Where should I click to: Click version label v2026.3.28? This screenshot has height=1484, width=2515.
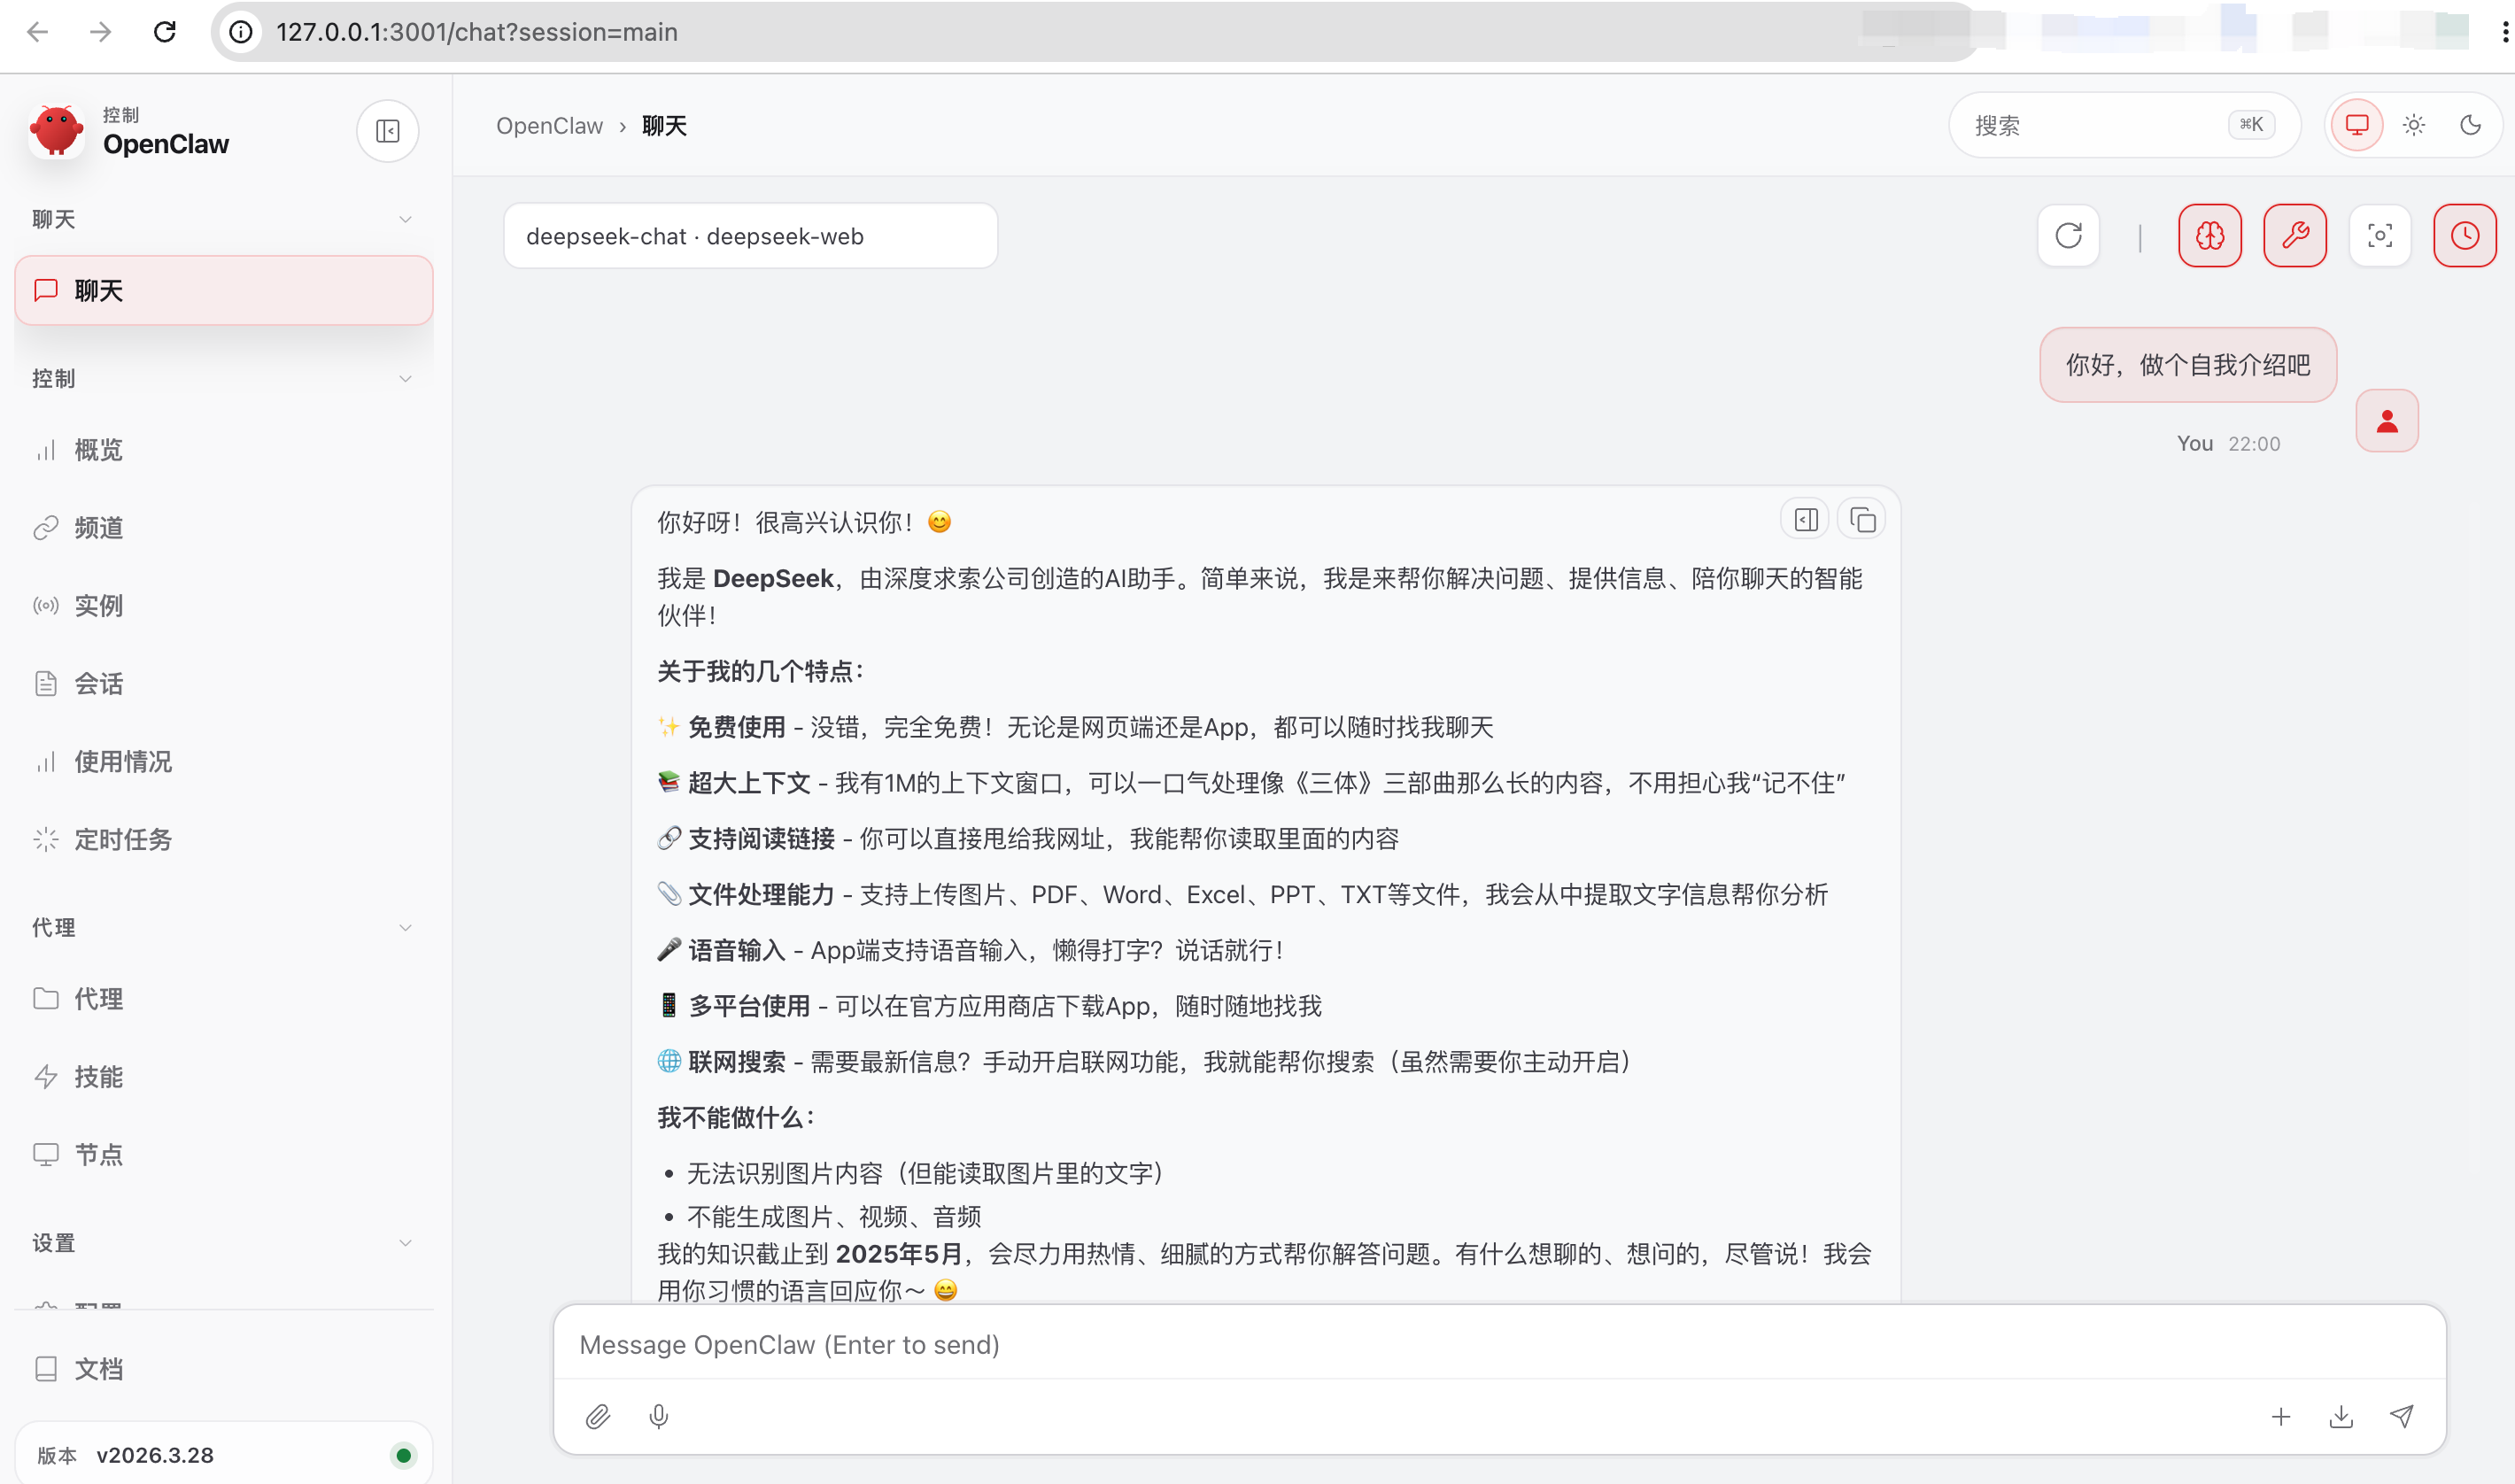(155, 1456)
